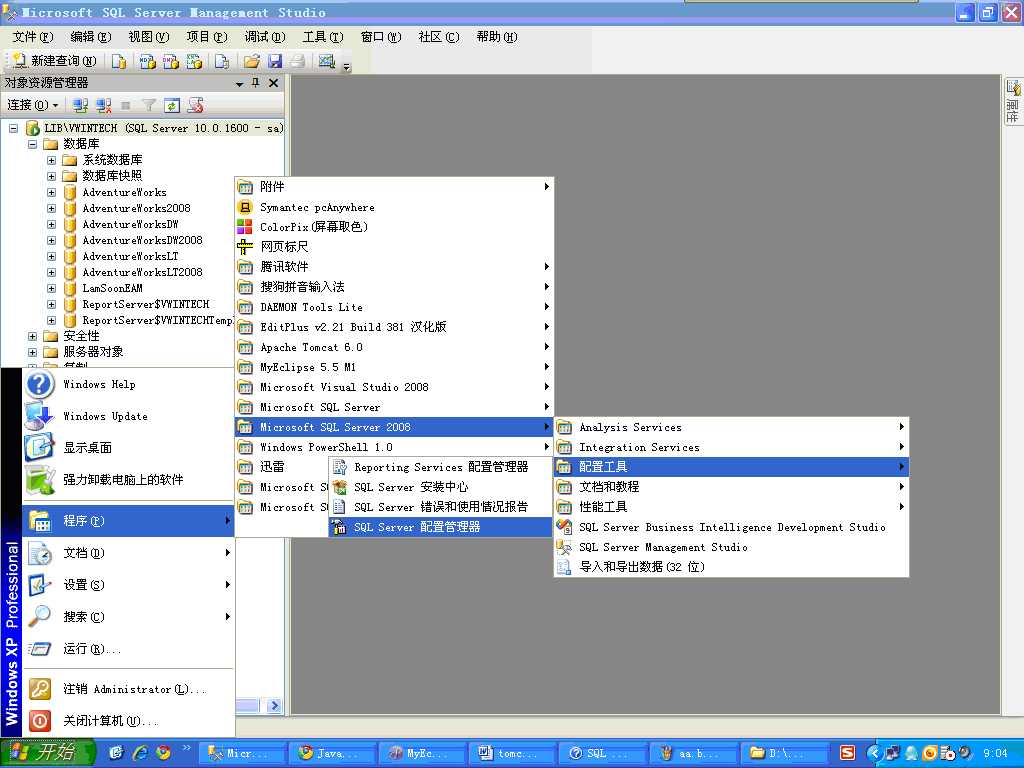Launch SQL Server 配置管理器
Viewport: 1024px width, 768px height.
(x=441, y=527)
